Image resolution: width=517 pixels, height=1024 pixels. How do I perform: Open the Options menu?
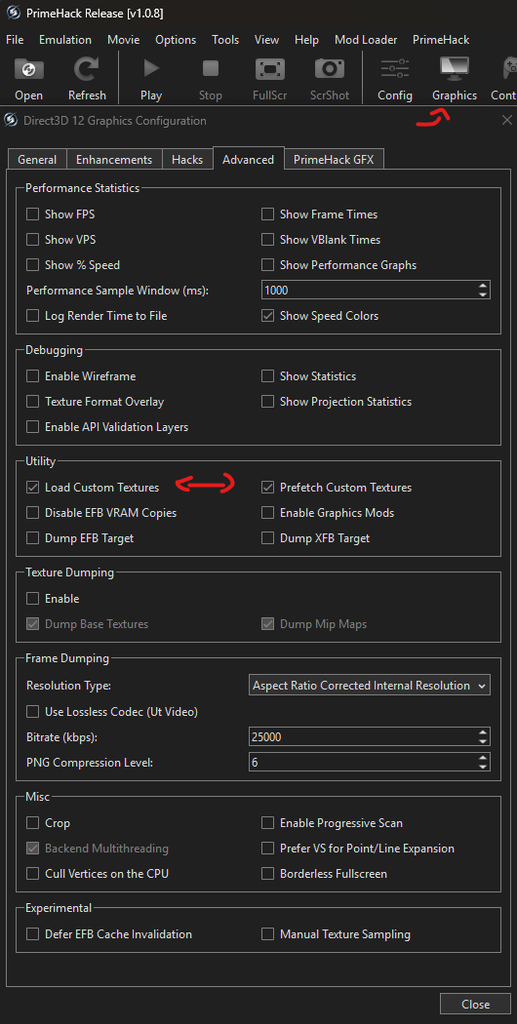pos(176,40)
